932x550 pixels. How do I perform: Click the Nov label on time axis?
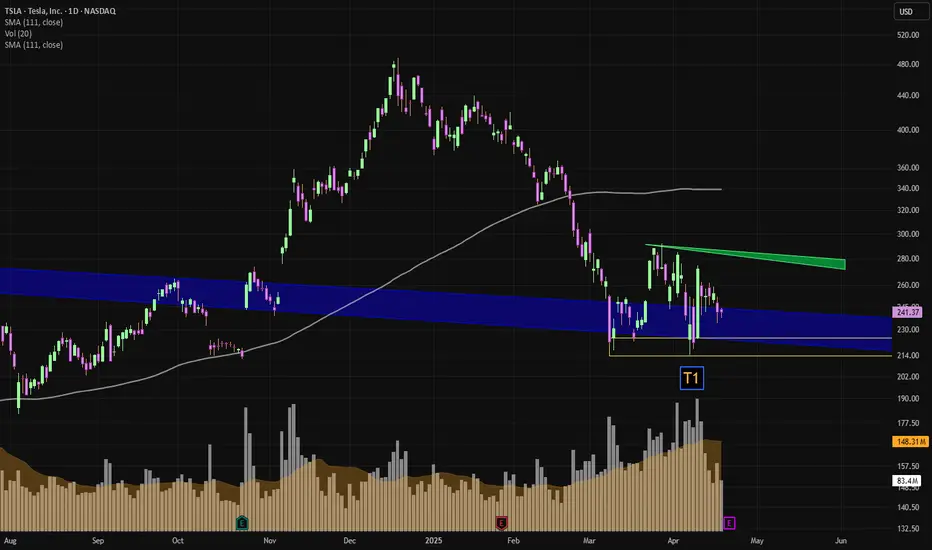click(270, 540)
